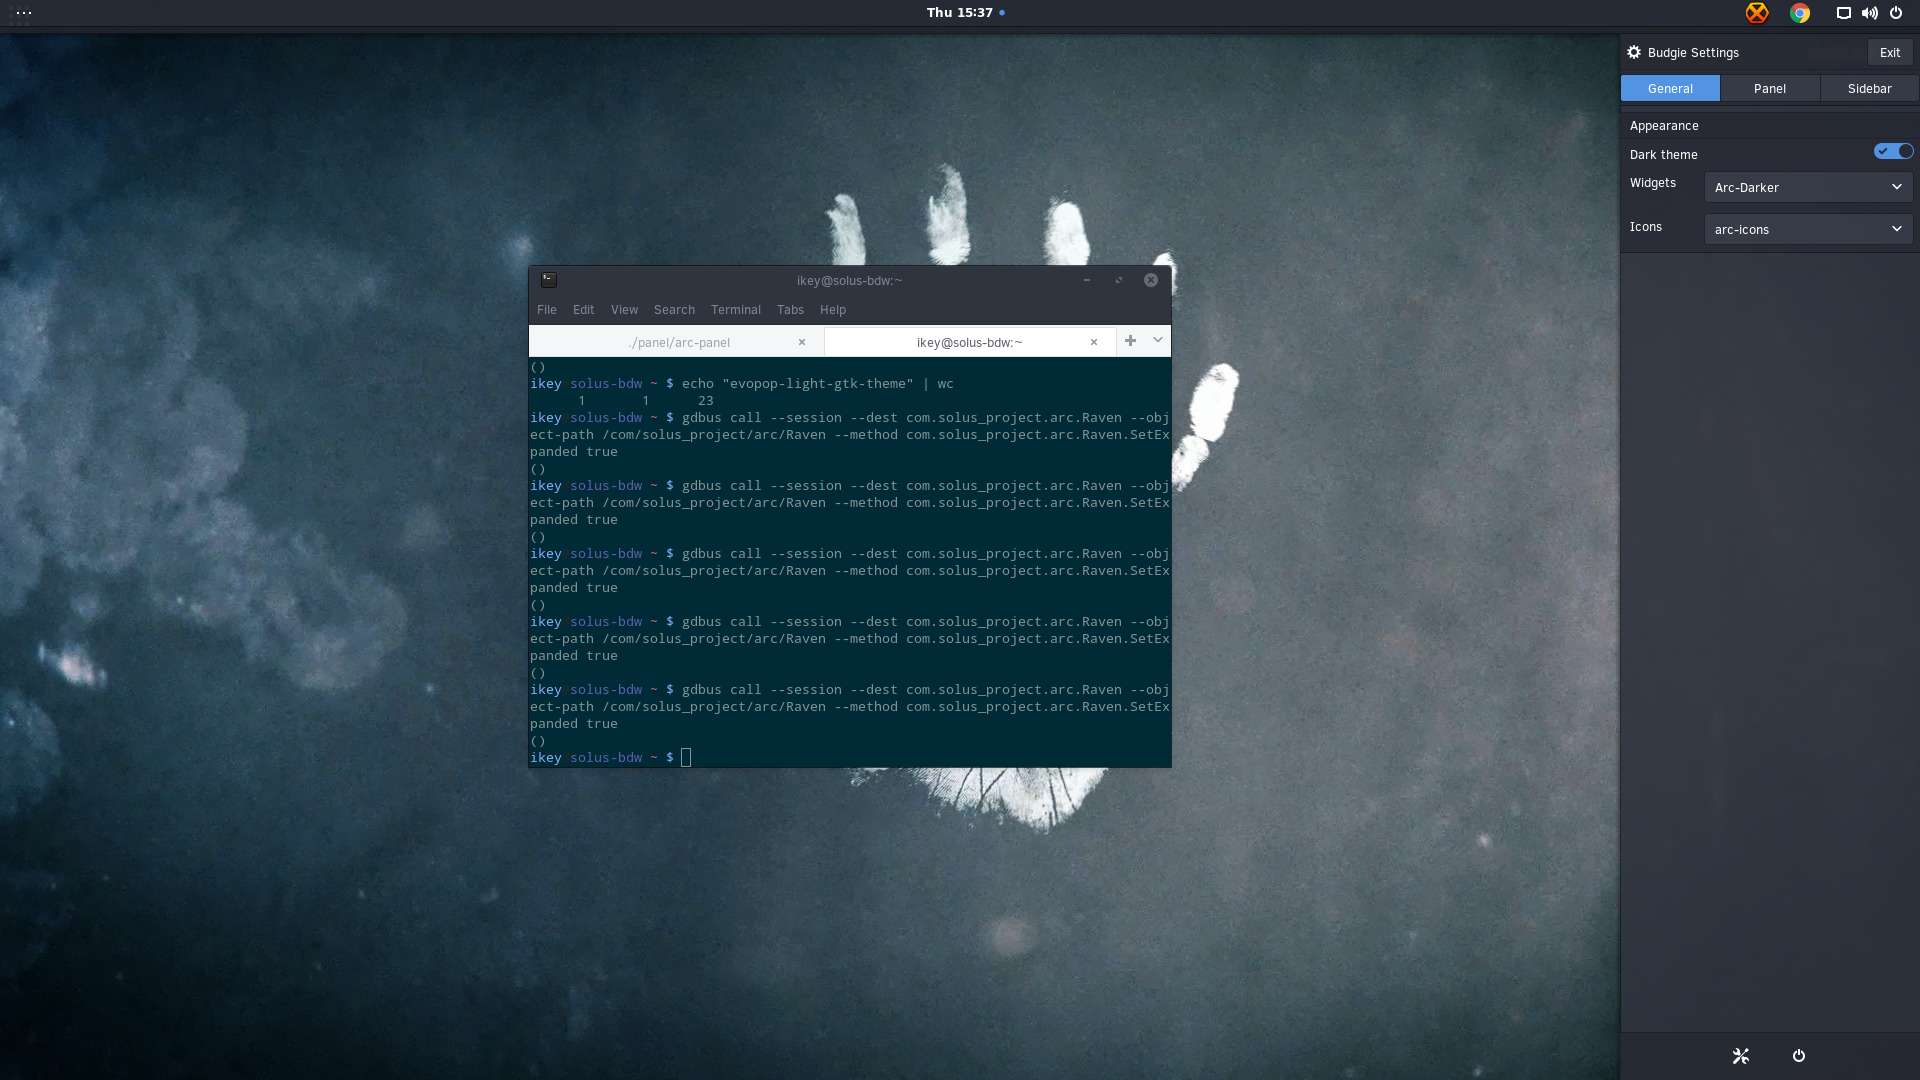This screenshot has width=1920, height=1080.
Task: Minimize the terminal window
Action: pyautogui.click(x=1087, y=280)
